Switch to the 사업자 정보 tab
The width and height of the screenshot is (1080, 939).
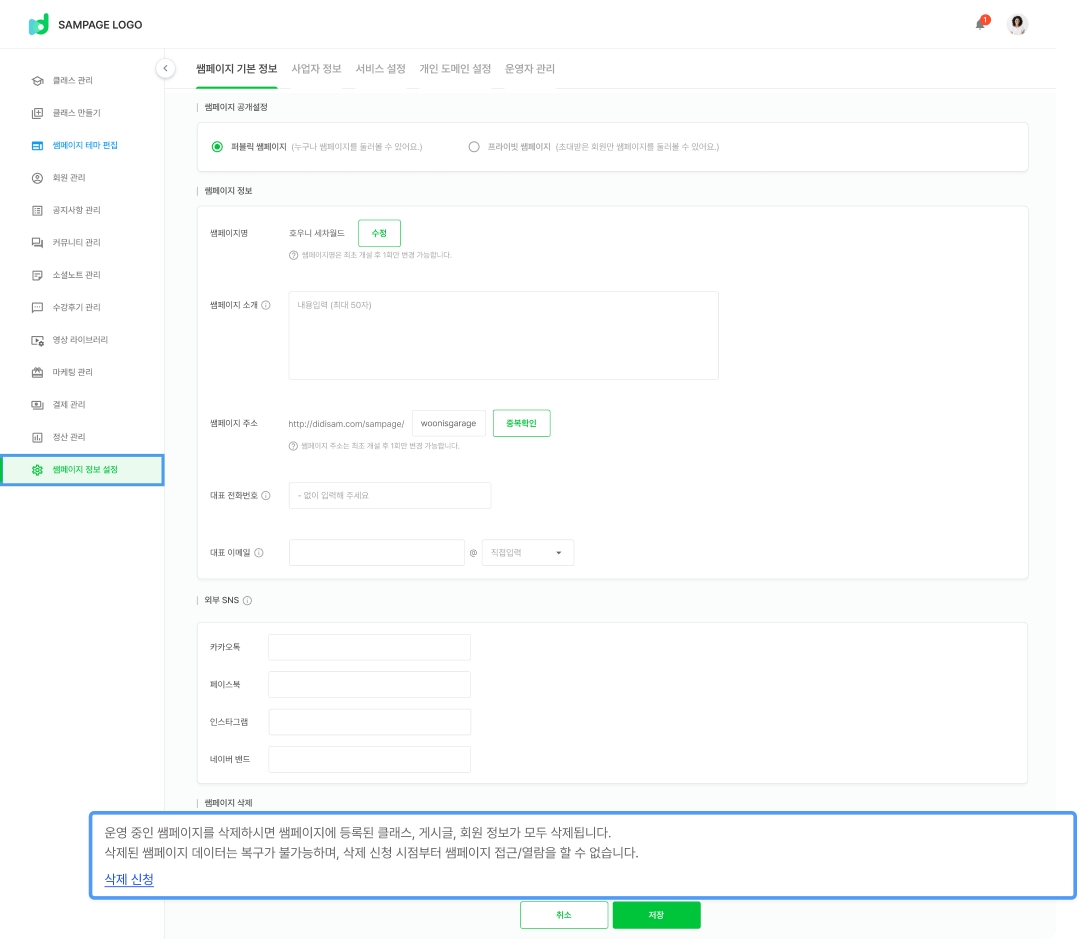[316, 69]
